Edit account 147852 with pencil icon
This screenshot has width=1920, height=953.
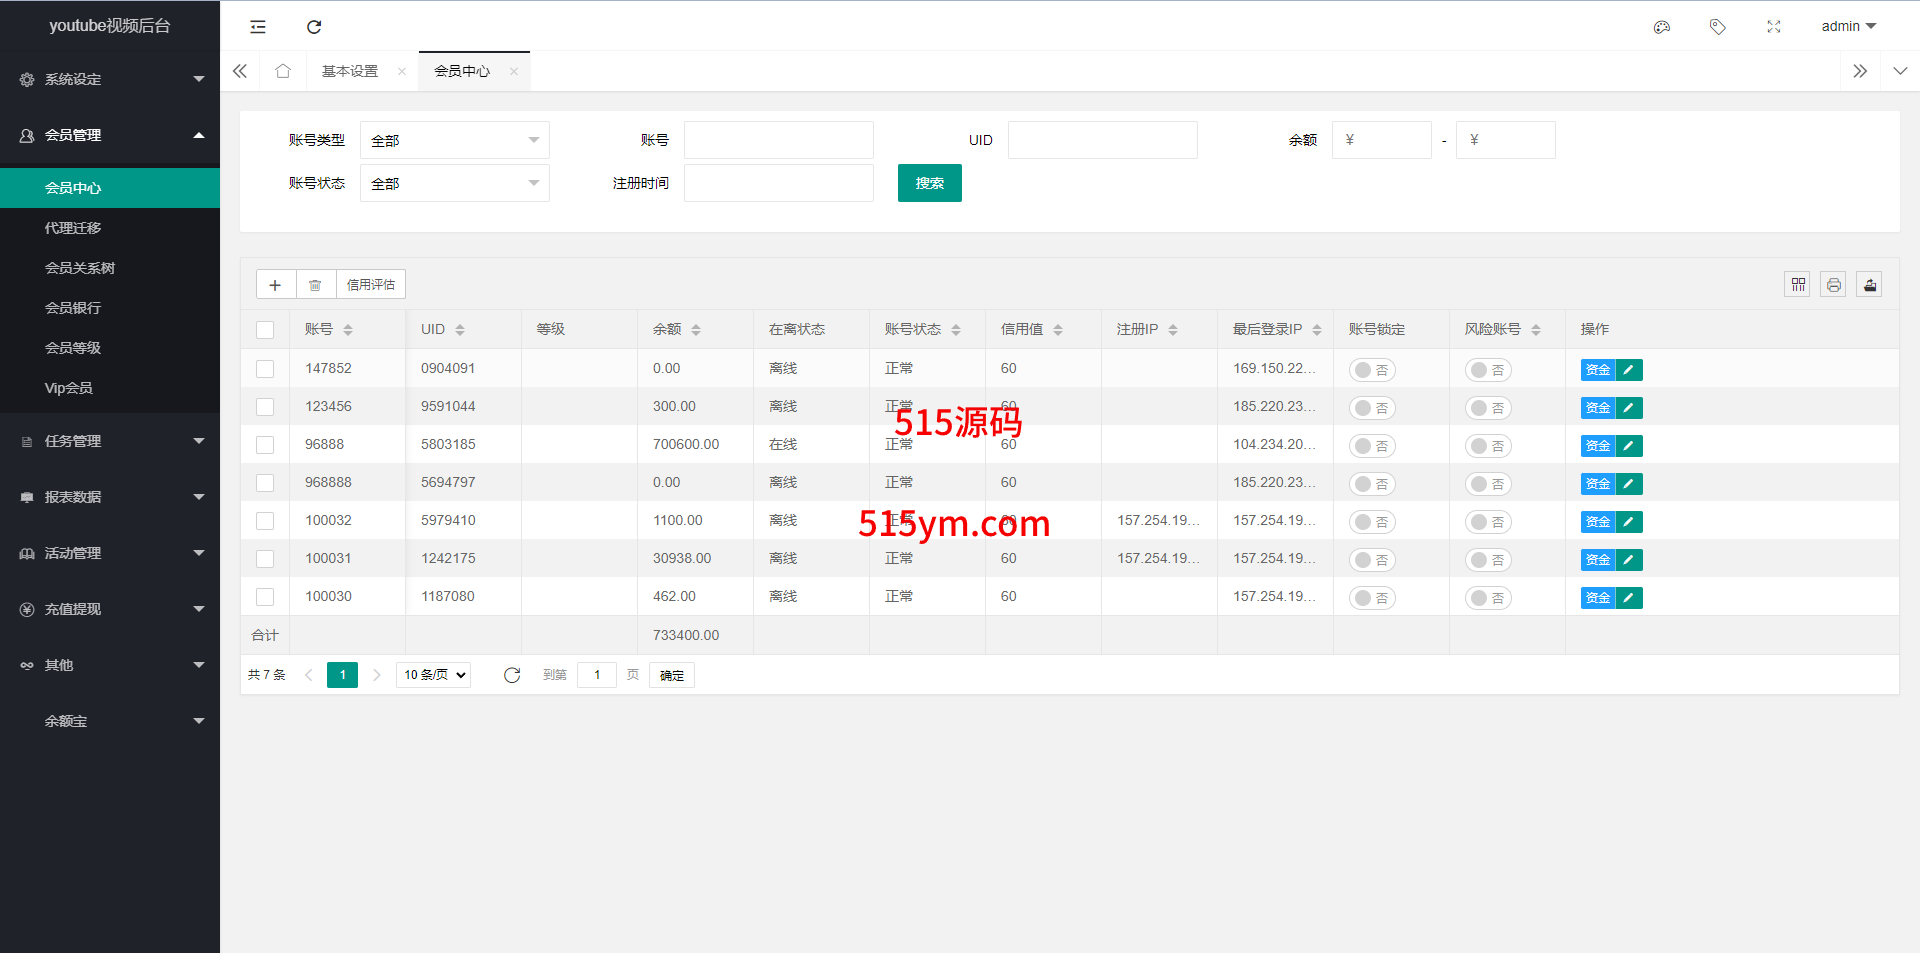(x=1629, y=370)
